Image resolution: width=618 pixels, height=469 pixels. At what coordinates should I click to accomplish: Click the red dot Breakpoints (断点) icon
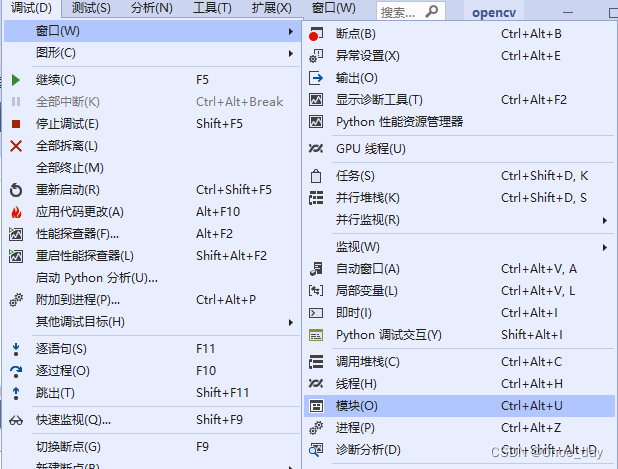316,34
